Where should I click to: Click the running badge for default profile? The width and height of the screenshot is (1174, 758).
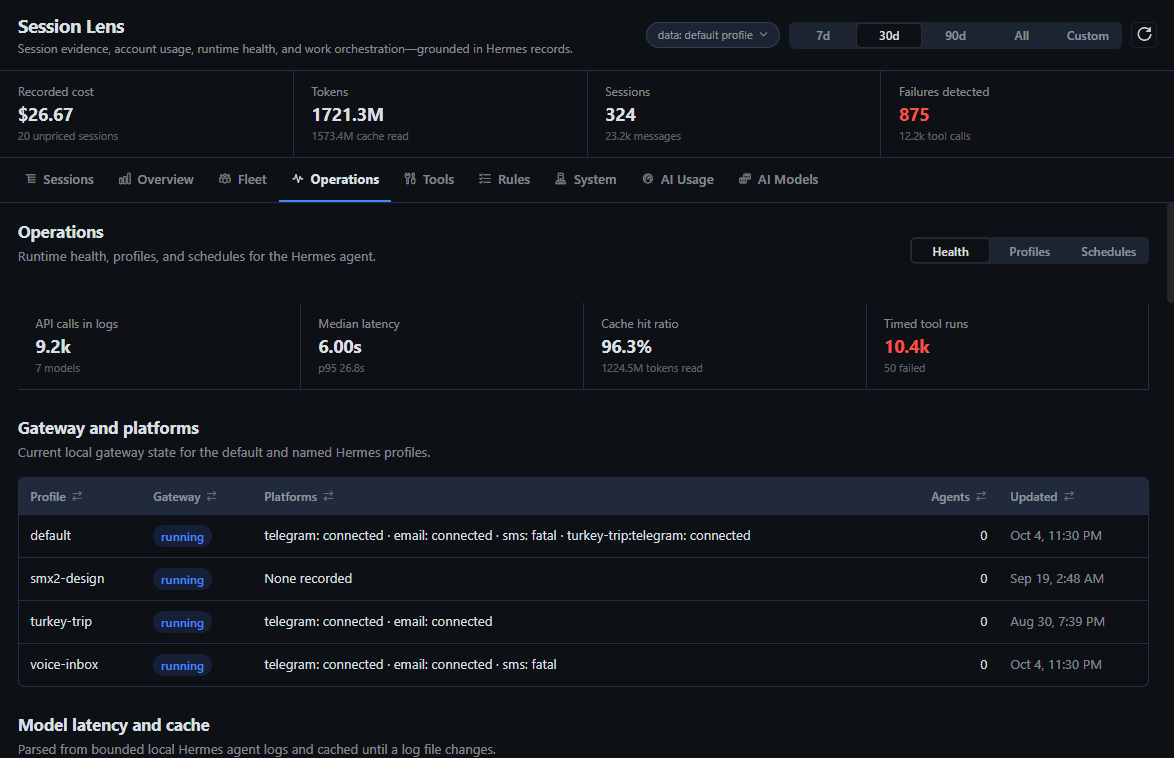[x=182, y=536]
